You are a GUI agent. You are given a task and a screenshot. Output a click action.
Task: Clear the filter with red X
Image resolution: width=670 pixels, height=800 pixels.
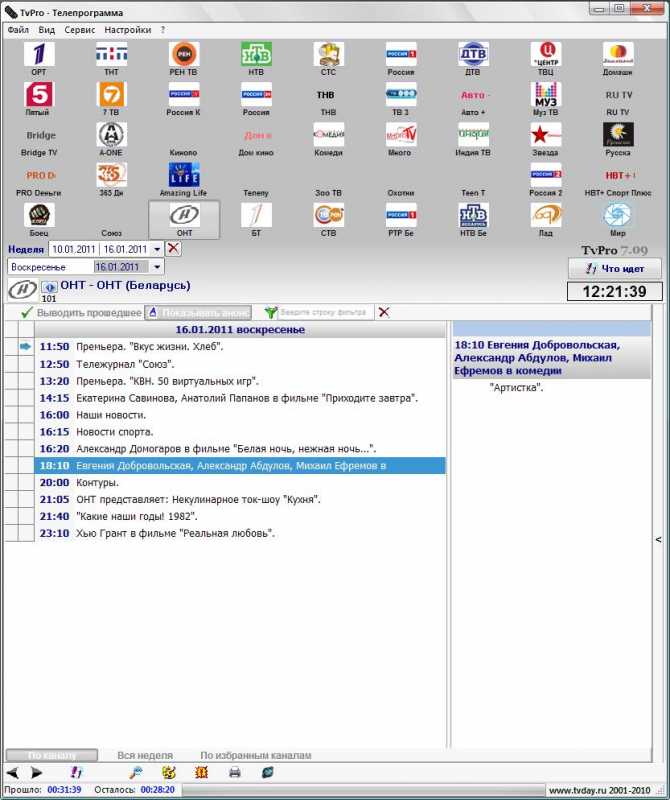coord(384,312)
